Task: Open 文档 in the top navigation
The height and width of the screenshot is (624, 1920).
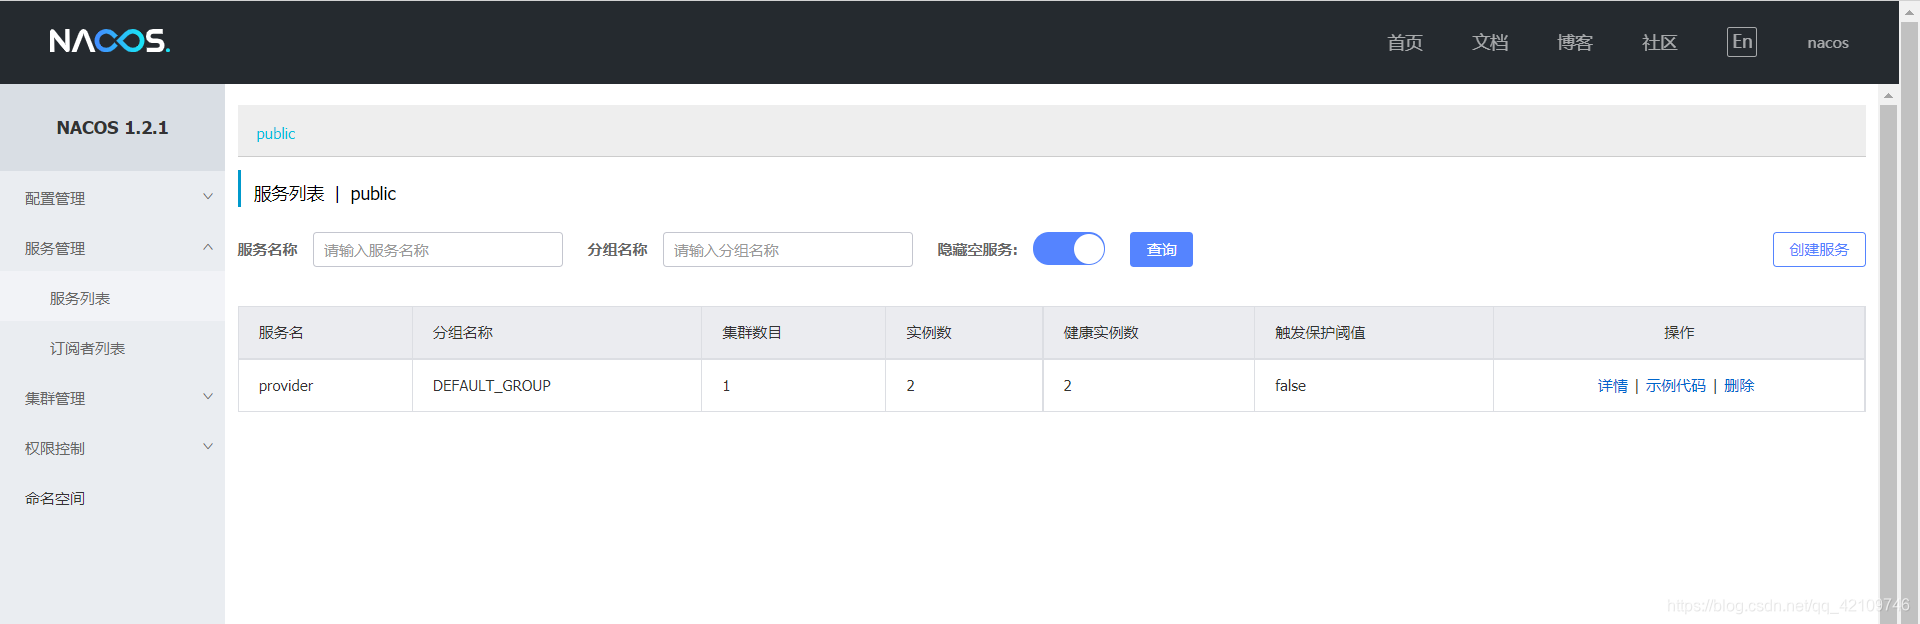Action: click(1490, 42)
